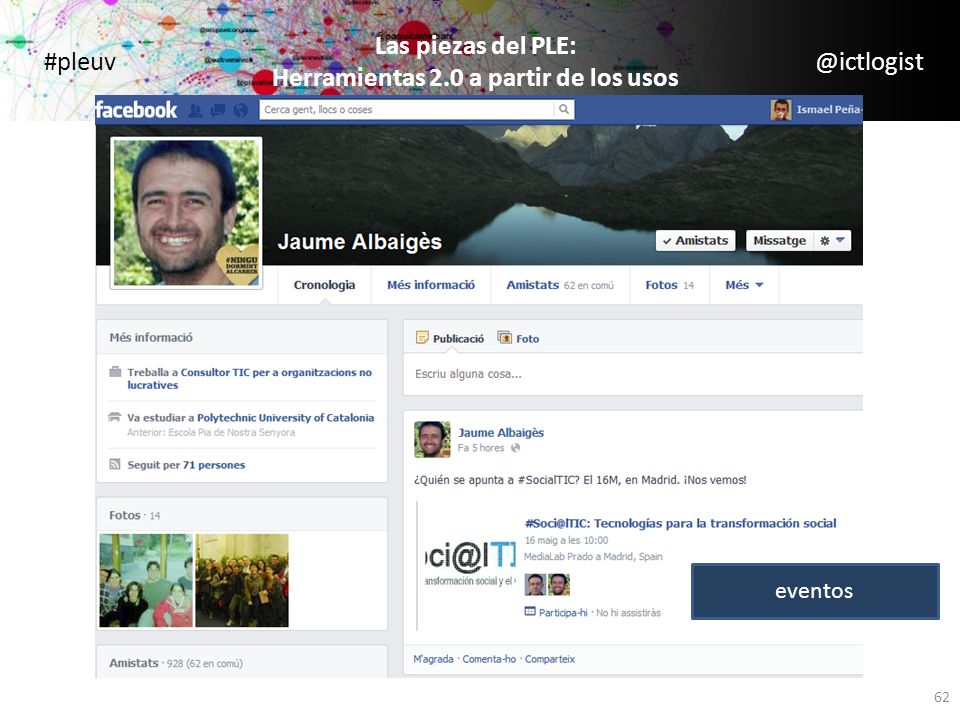Click the Soci@lTIC event logo image
The width and height of the screenshot is (960, 720).
coord(470,564)
